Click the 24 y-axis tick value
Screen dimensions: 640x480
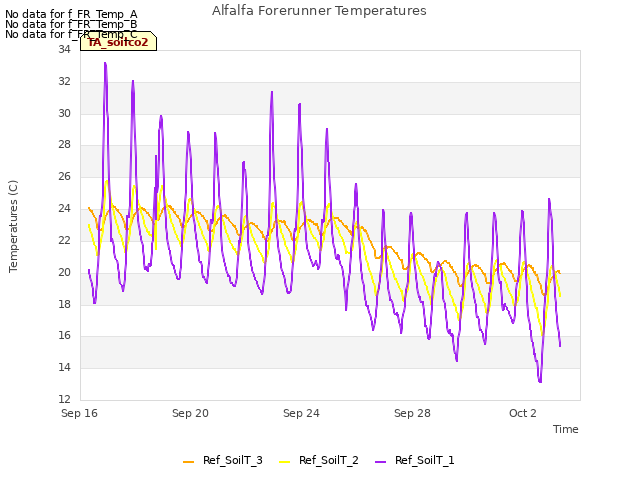[x=64, y=209]
